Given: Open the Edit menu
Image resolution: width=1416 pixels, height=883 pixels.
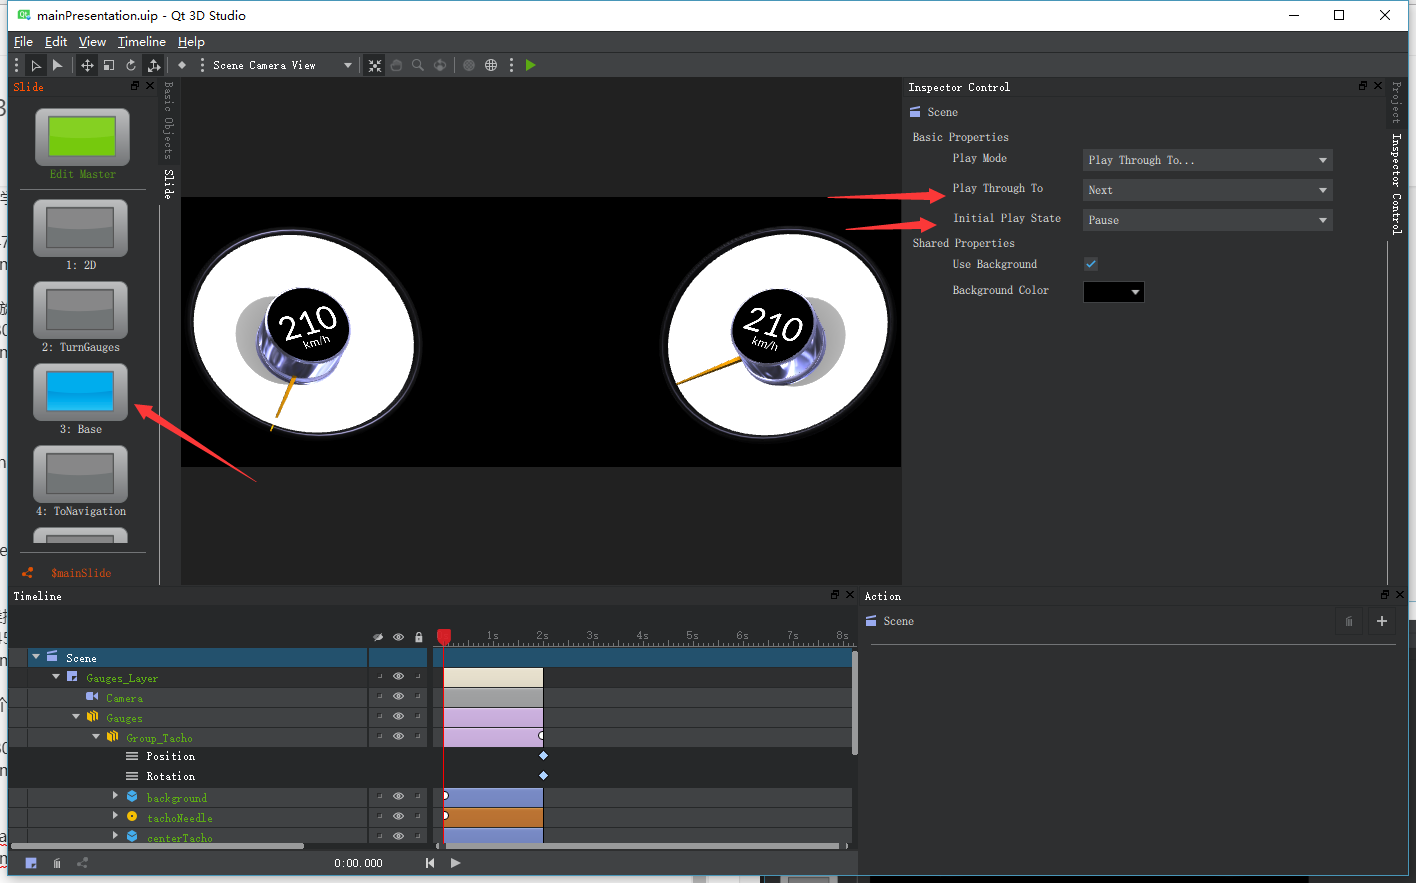Looking at the screenshot, I should [x=56, y=42].
